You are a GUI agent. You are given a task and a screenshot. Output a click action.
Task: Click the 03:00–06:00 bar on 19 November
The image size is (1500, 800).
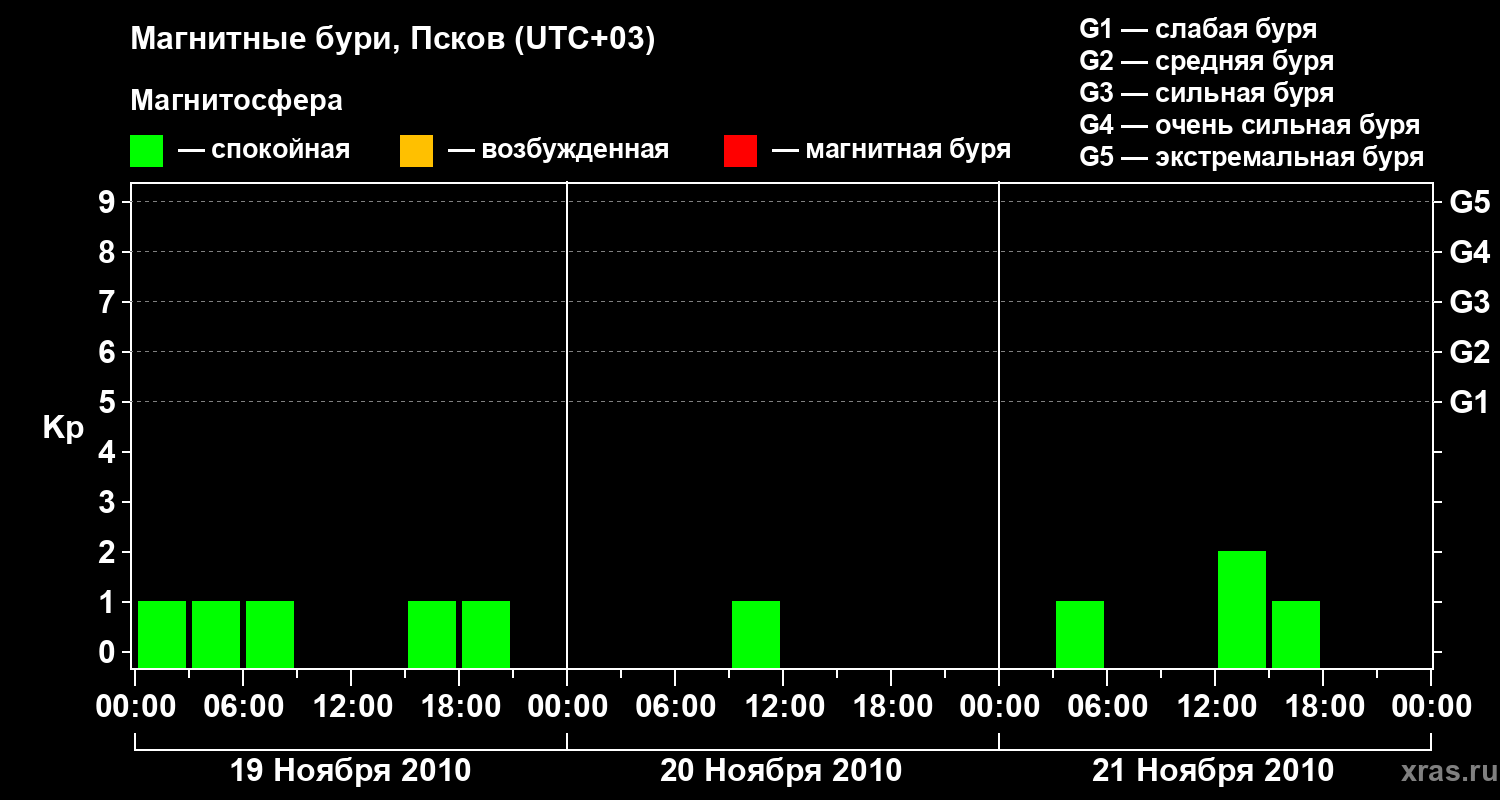[x=216, y=634]
